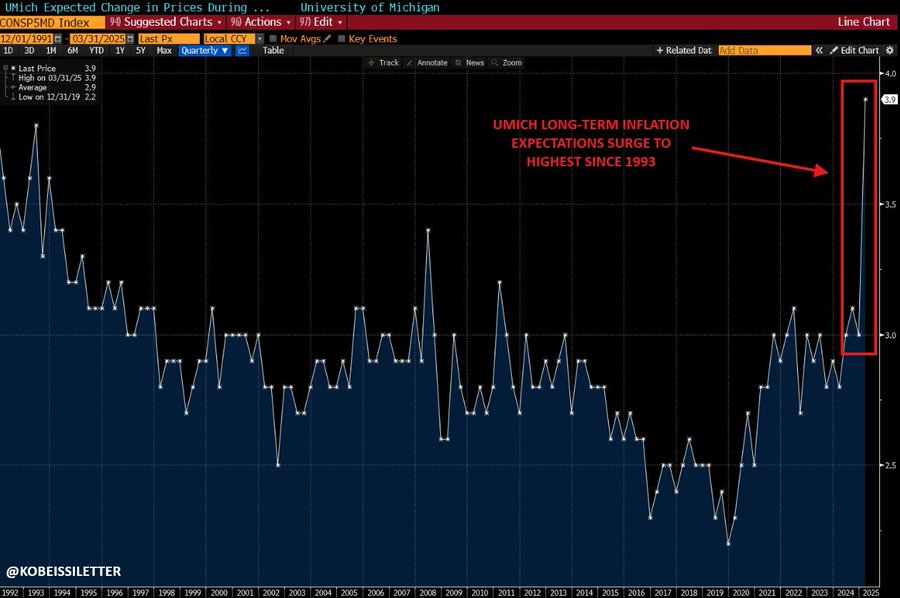This screenshot has width=900, height=598.
Task: Expand the Quarterly periodicity dropdown
Action: click(x=205, y=50)
